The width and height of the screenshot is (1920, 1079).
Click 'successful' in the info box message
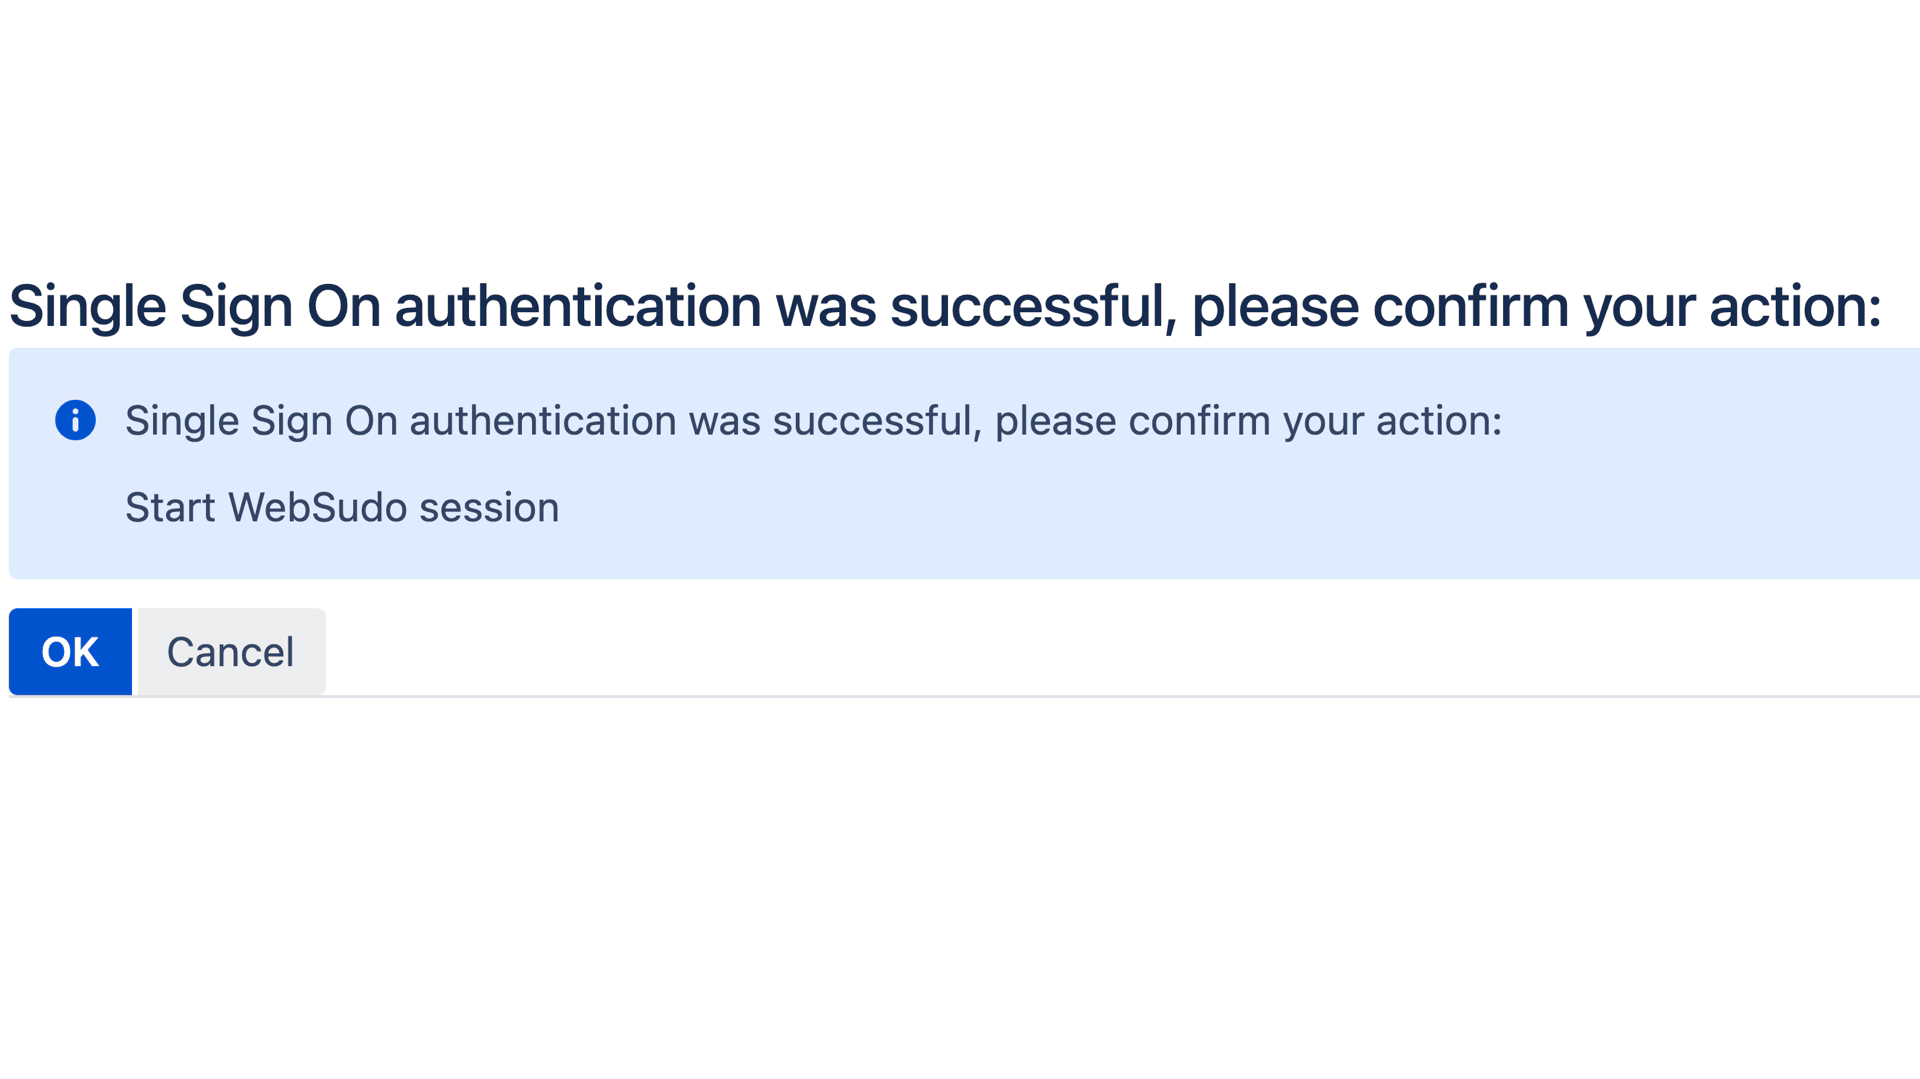[875, 421]
